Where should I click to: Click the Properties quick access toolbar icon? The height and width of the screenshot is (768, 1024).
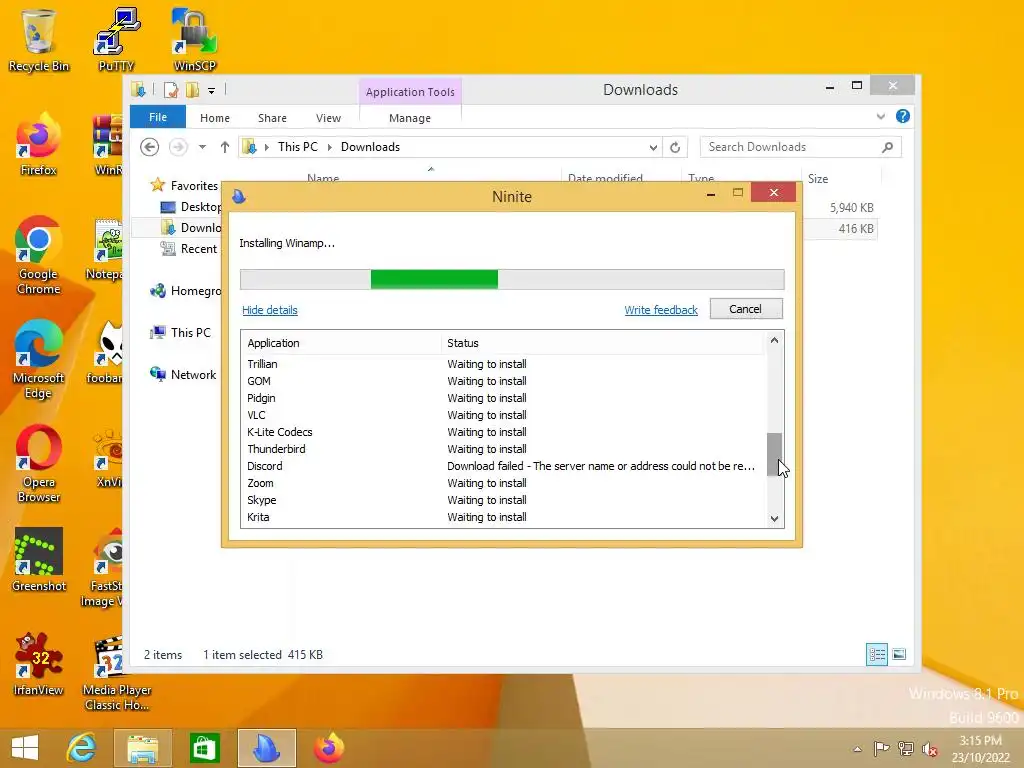point(171,90)
